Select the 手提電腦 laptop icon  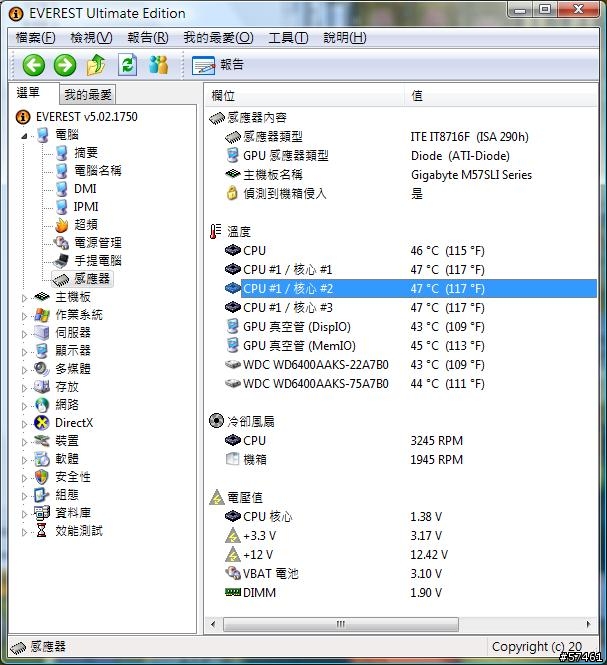coord(61,261)
